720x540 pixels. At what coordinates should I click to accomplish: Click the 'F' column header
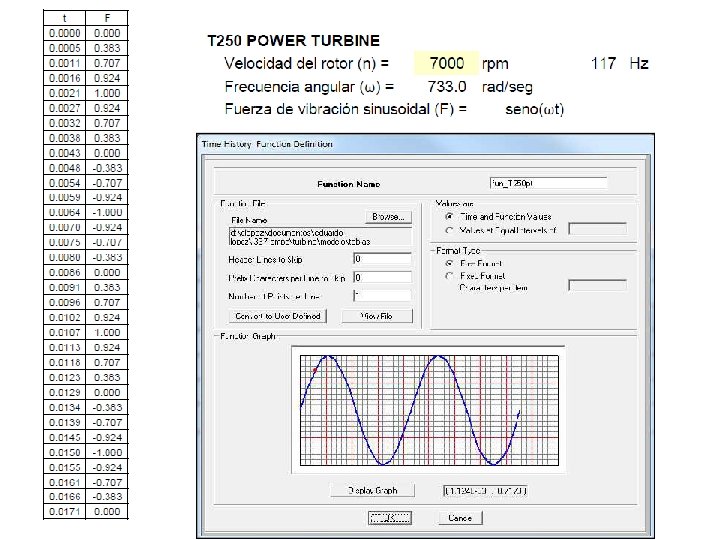click(107, 18)
